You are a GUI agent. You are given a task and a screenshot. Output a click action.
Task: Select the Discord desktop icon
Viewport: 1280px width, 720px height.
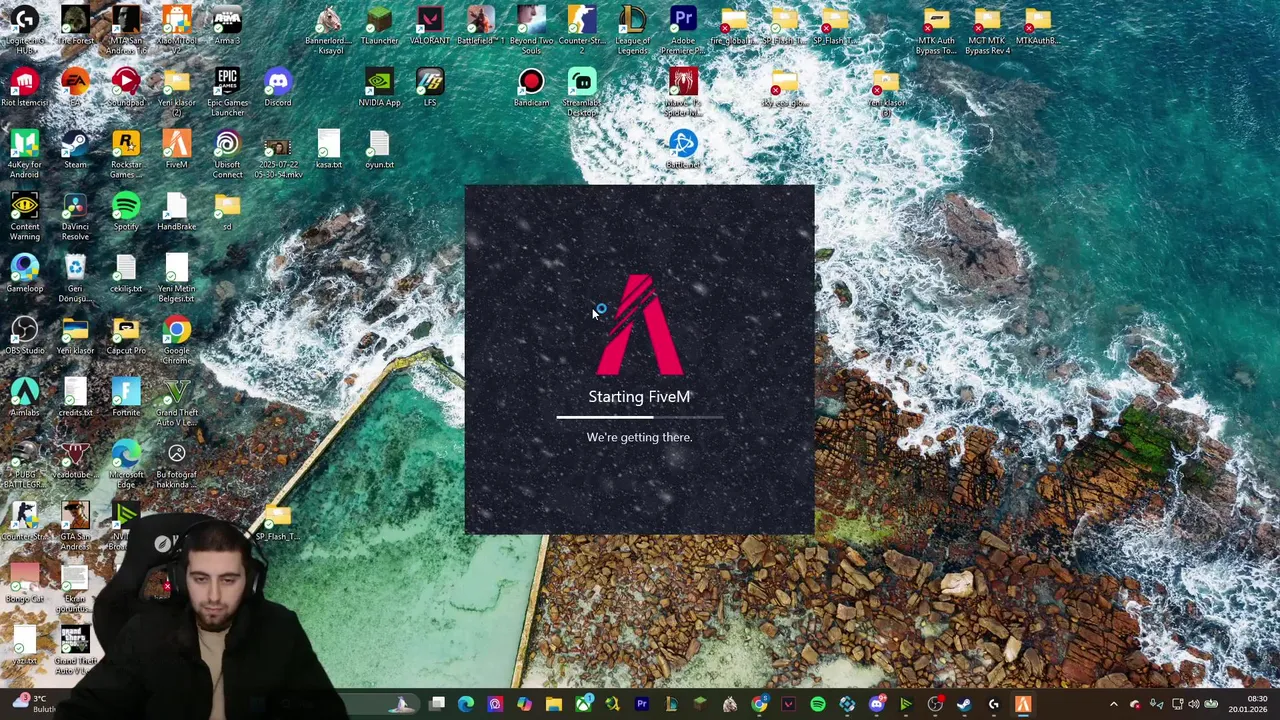click(278, 88)
